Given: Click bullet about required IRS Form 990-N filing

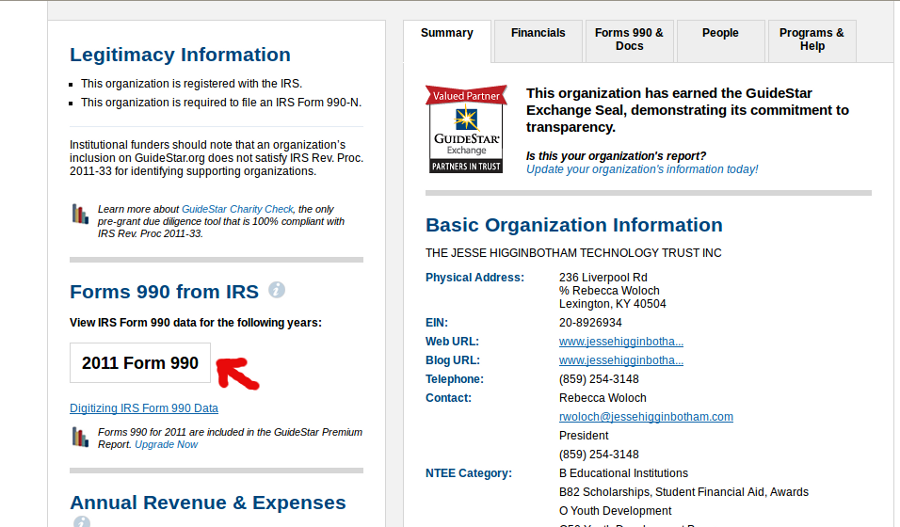Looking at the screenshot, I should tap(221, 103).
